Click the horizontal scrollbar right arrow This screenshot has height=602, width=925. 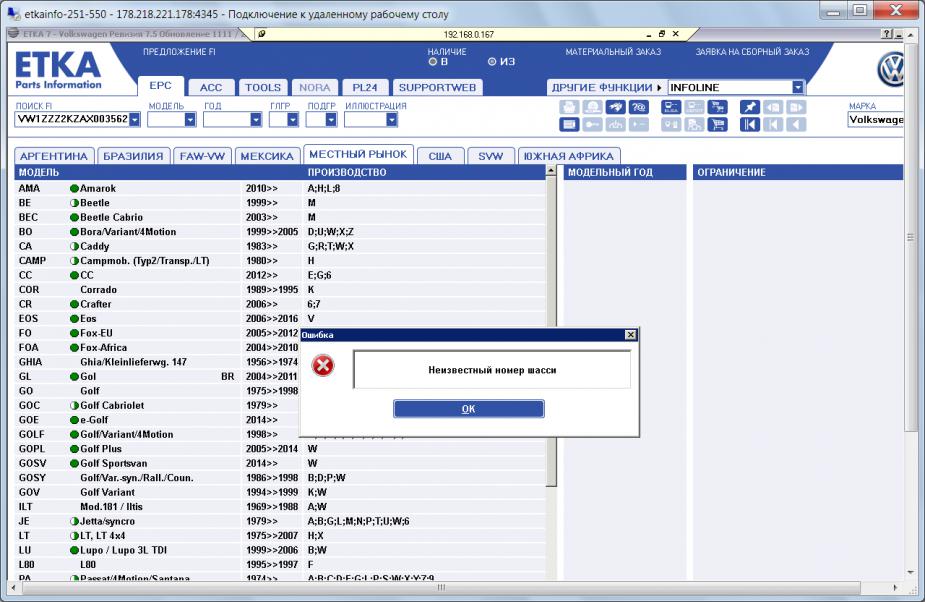[896, 588]
